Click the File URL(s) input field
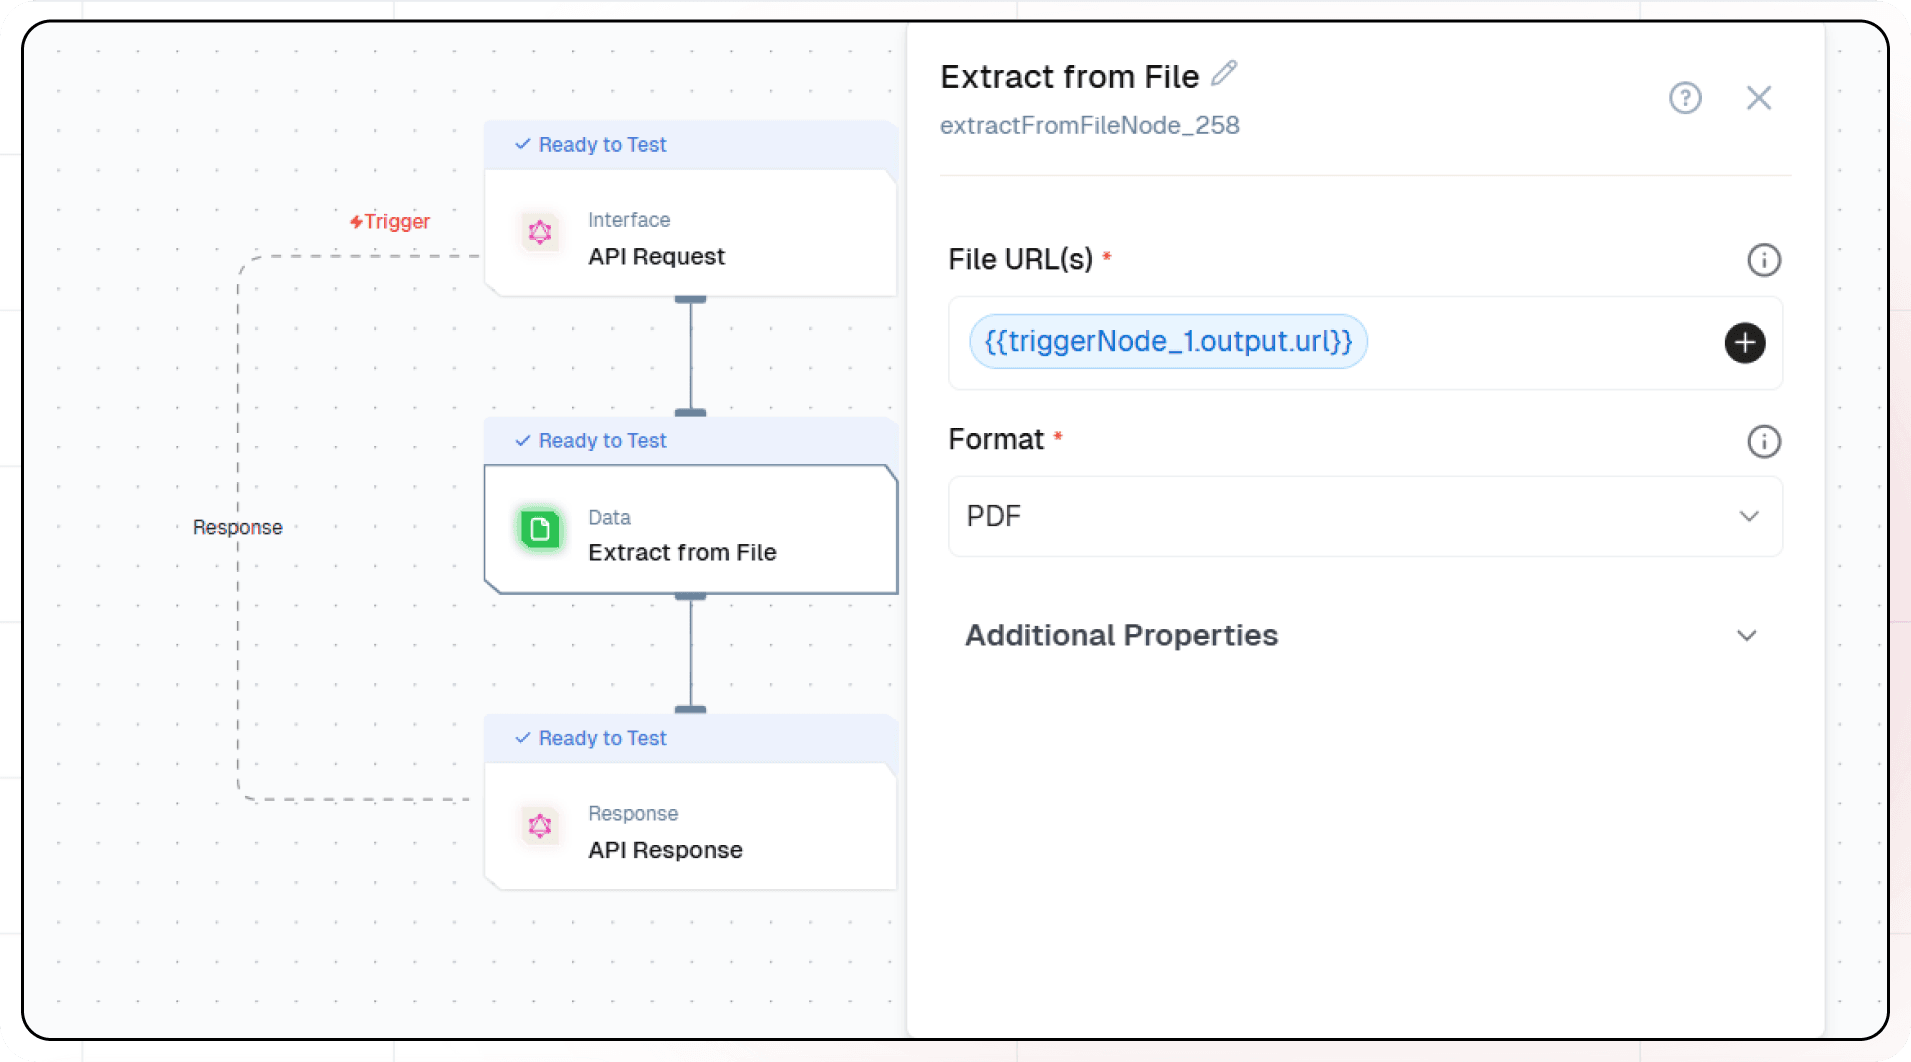The image size is (1911, 1062). click(x=1540, y=343)
